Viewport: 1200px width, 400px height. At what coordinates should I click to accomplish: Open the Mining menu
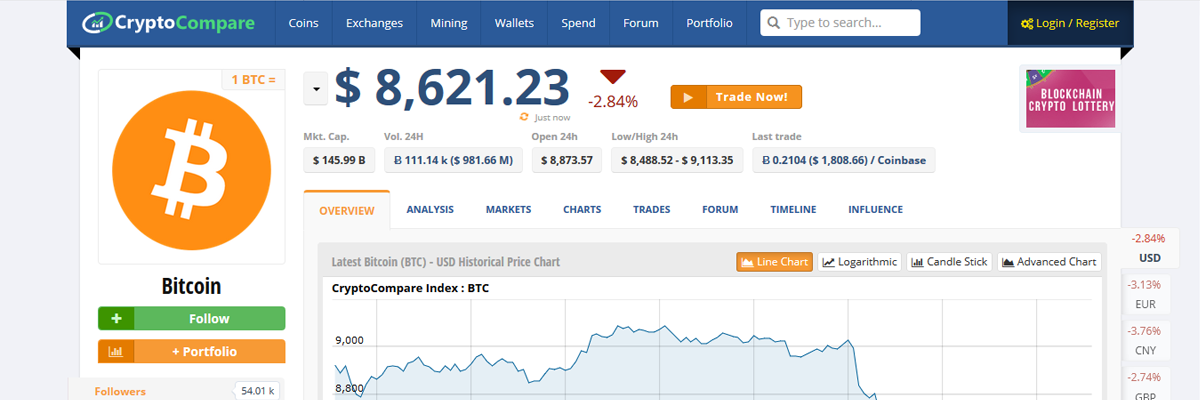pyautogui.click(x=448, y=23)
